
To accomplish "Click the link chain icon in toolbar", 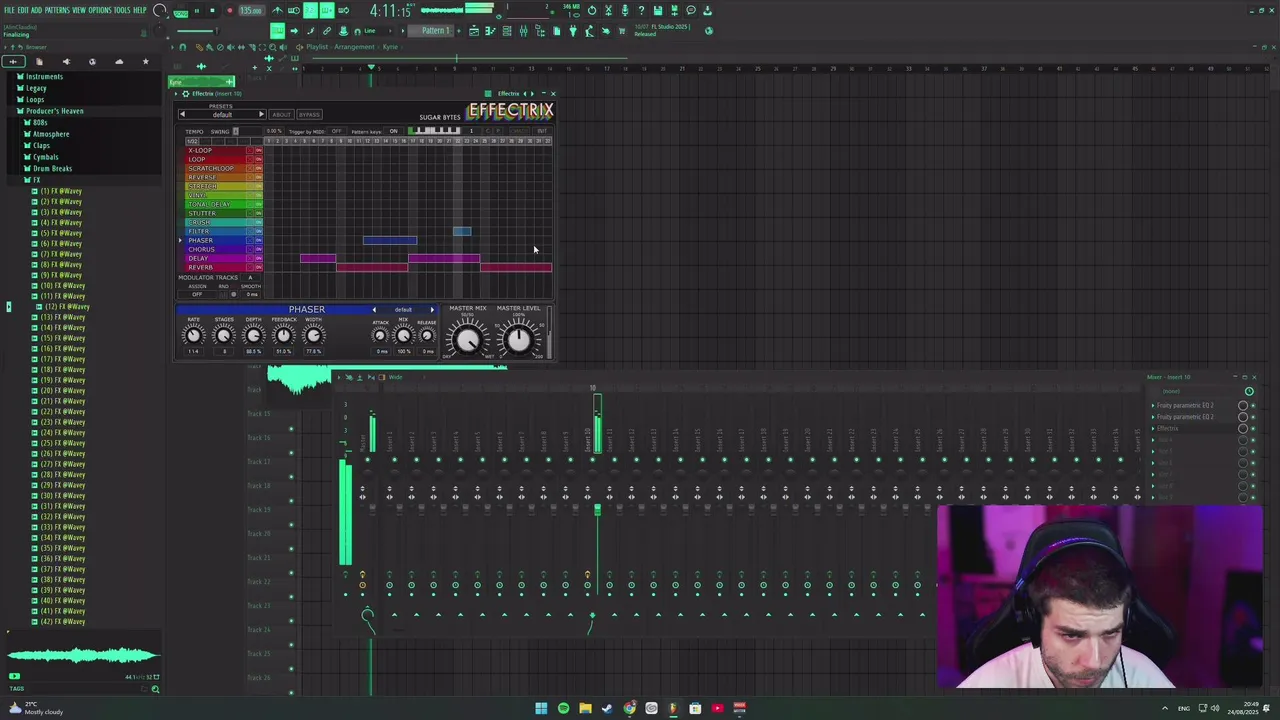I will 326,31.
